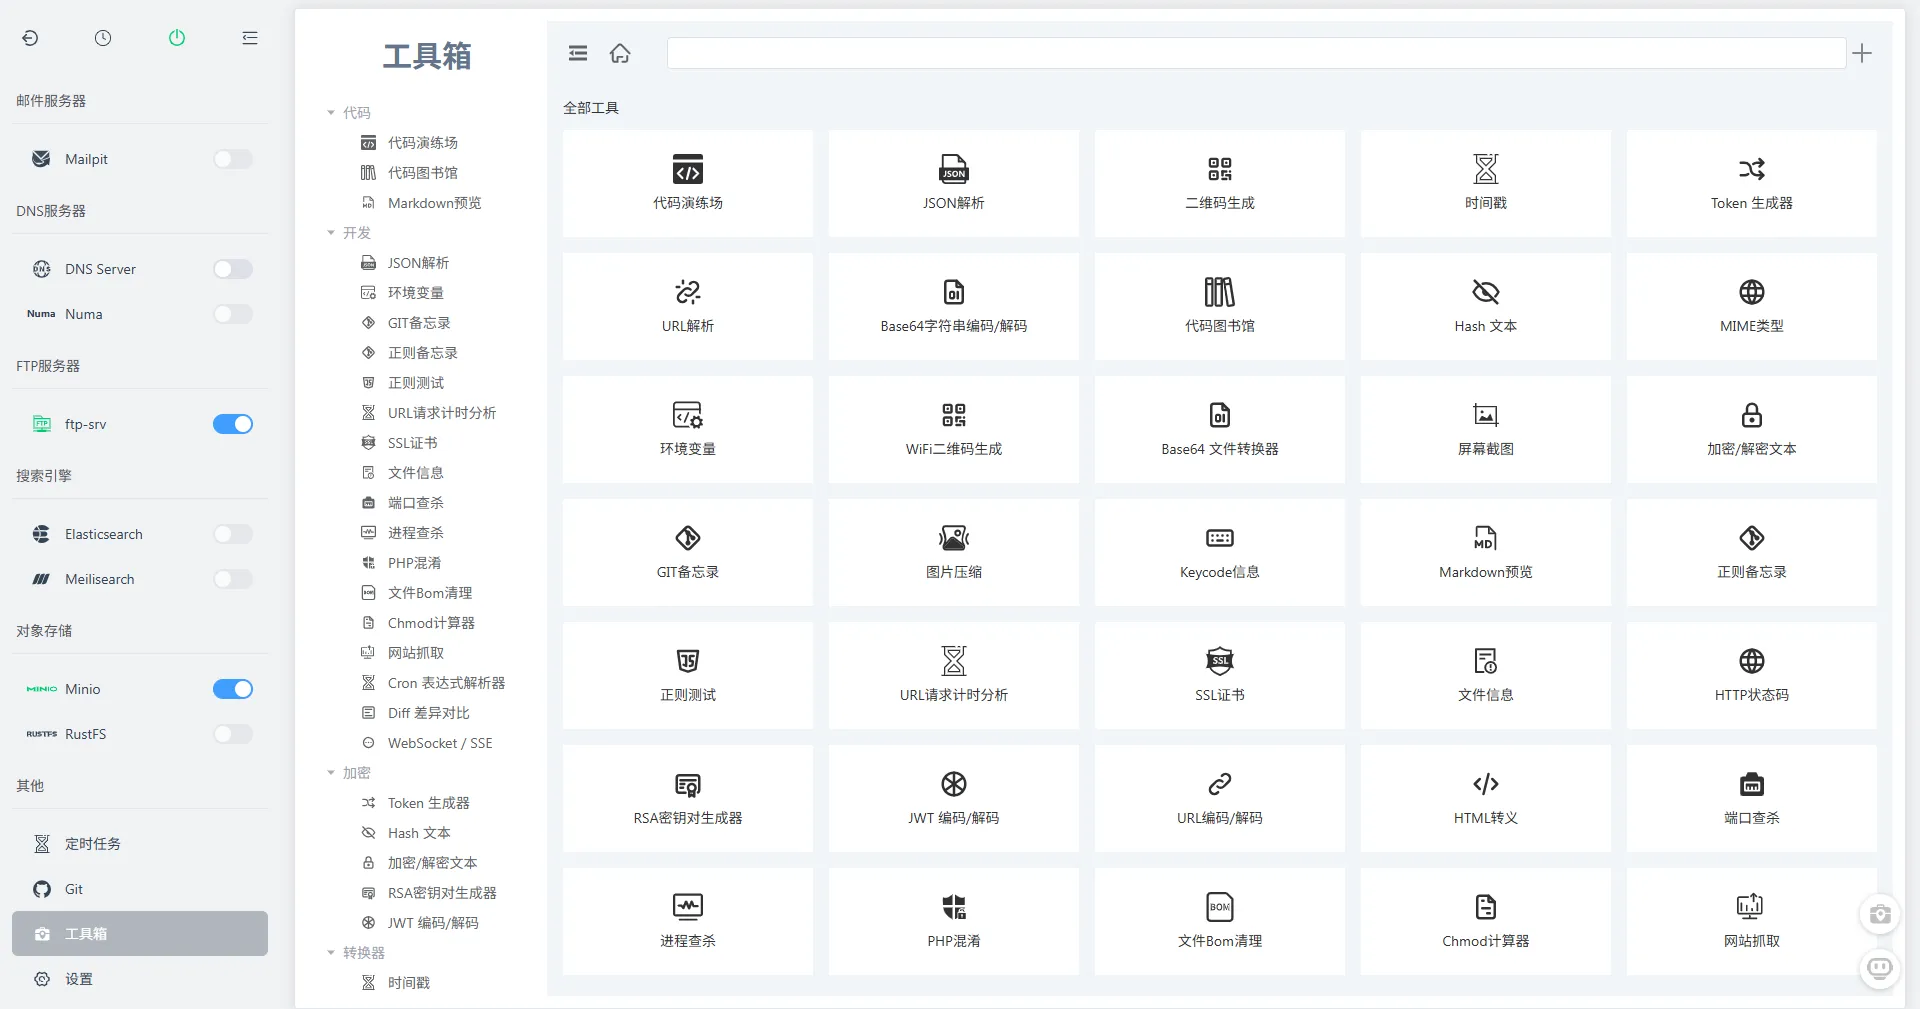Open the 时间戳 hourglass card
This screenshot has width=1920, height=1009.
pos(1486,183)
